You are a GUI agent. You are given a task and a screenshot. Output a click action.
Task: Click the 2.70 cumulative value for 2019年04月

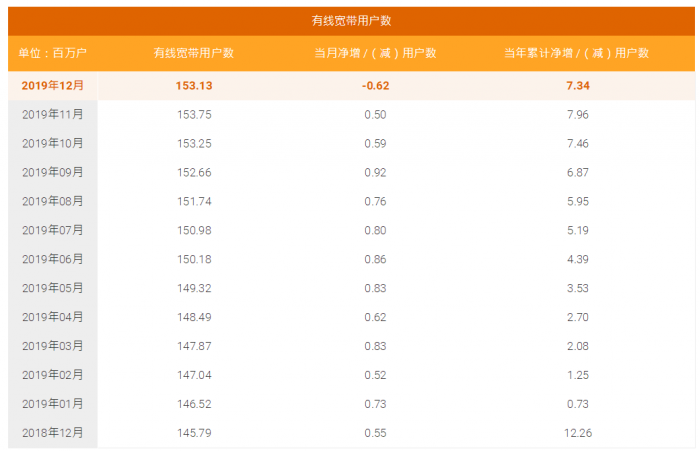(577, 317)
